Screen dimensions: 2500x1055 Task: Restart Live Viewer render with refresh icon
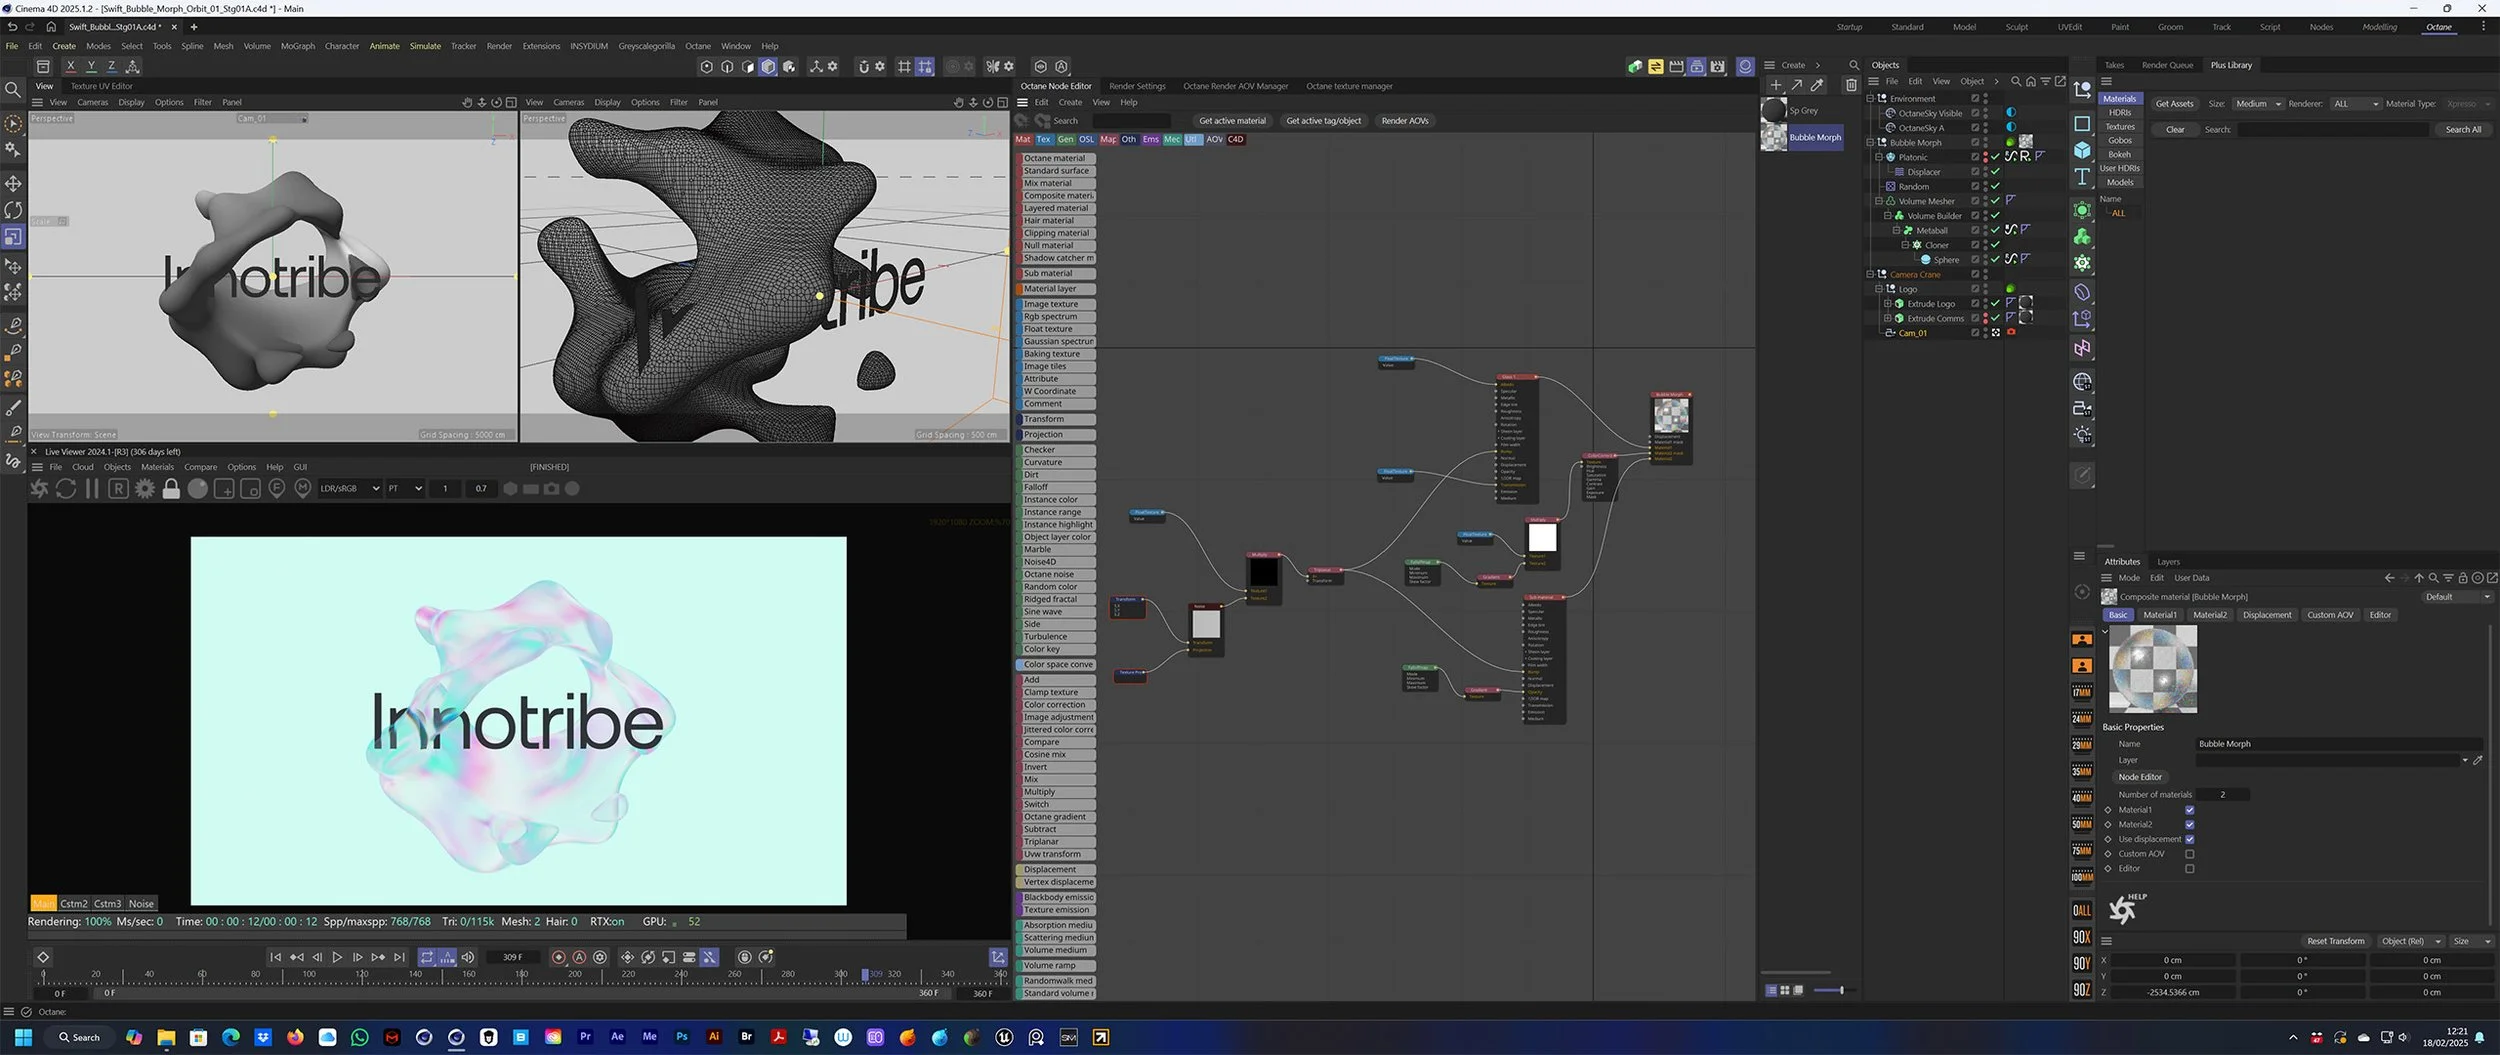pyautogui.click(x=66, y=489)
